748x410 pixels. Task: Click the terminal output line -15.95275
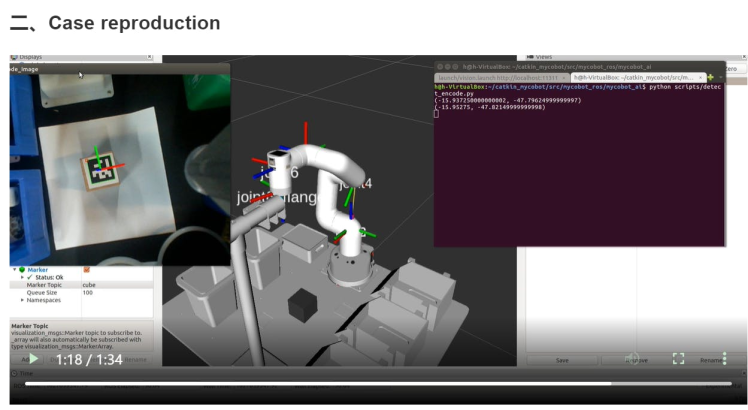tap(489, 107)
